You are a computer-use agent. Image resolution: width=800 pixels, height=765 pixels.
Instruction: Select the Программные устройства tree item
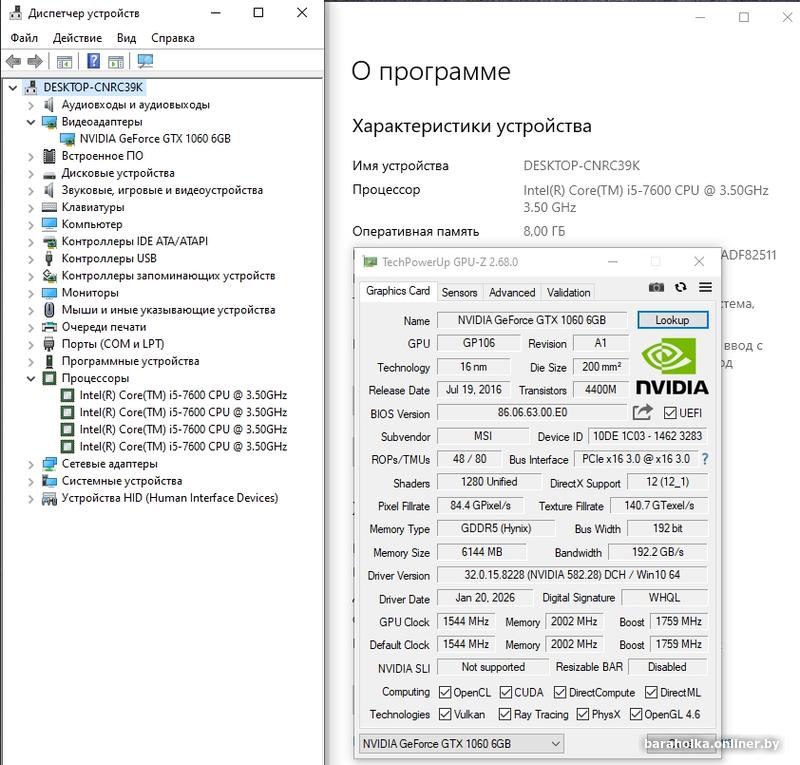tap(130, 361)
